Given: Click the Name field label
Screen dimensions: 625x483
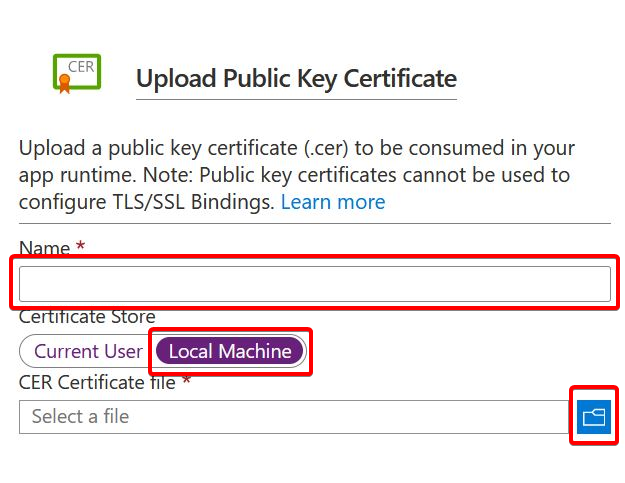Looking at the screenshot, I should tap(44, 247).
